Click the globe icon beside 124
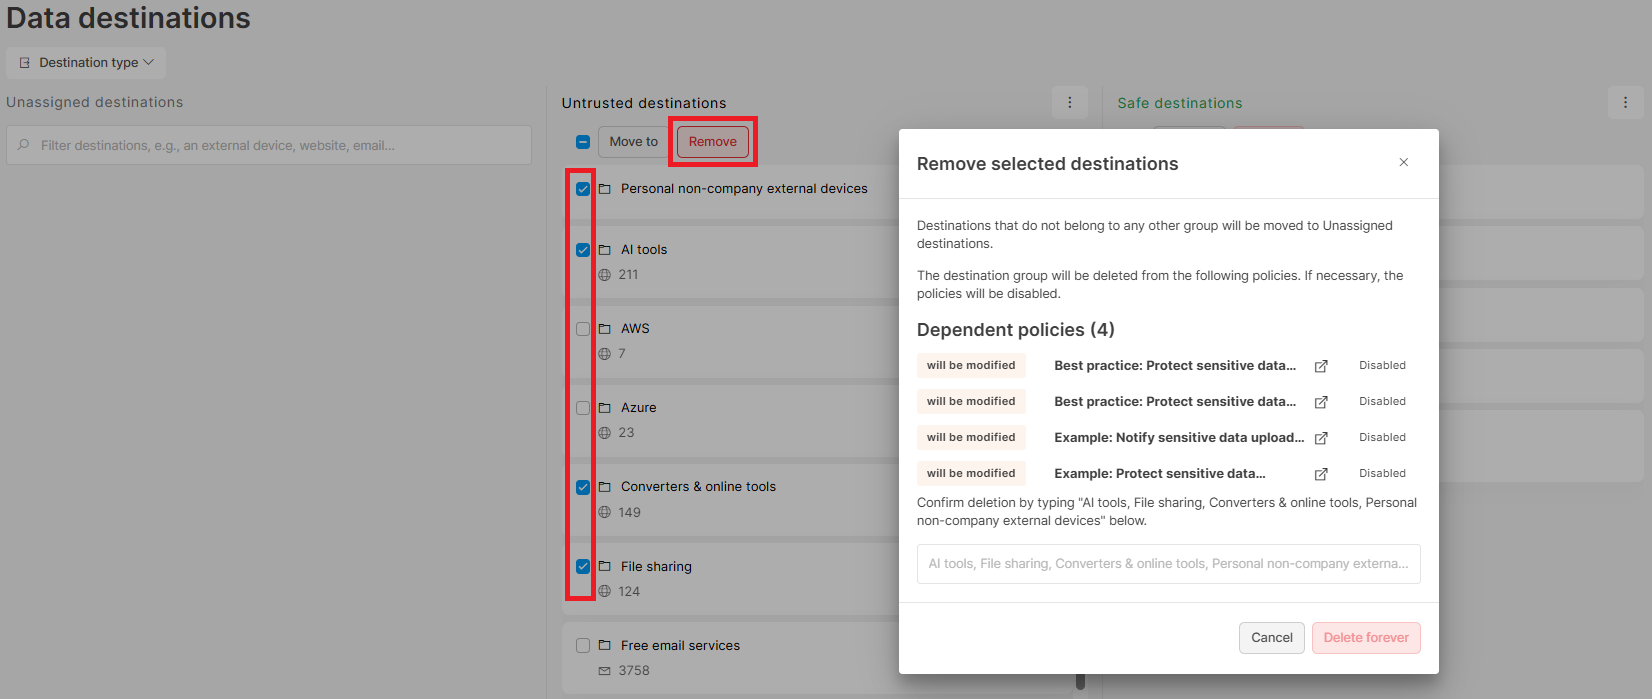1652x699 pixels. point(605,591)
